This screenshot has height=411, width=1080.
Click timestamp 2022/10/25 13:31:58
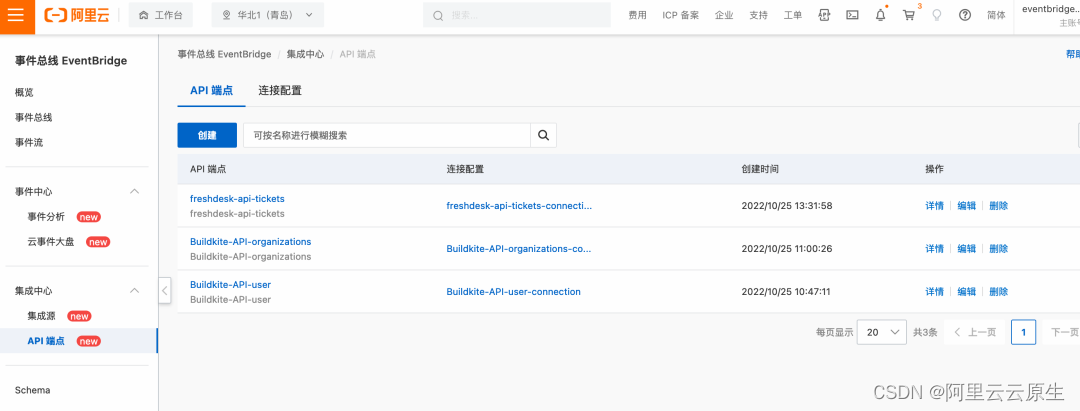tap(787, 205)
